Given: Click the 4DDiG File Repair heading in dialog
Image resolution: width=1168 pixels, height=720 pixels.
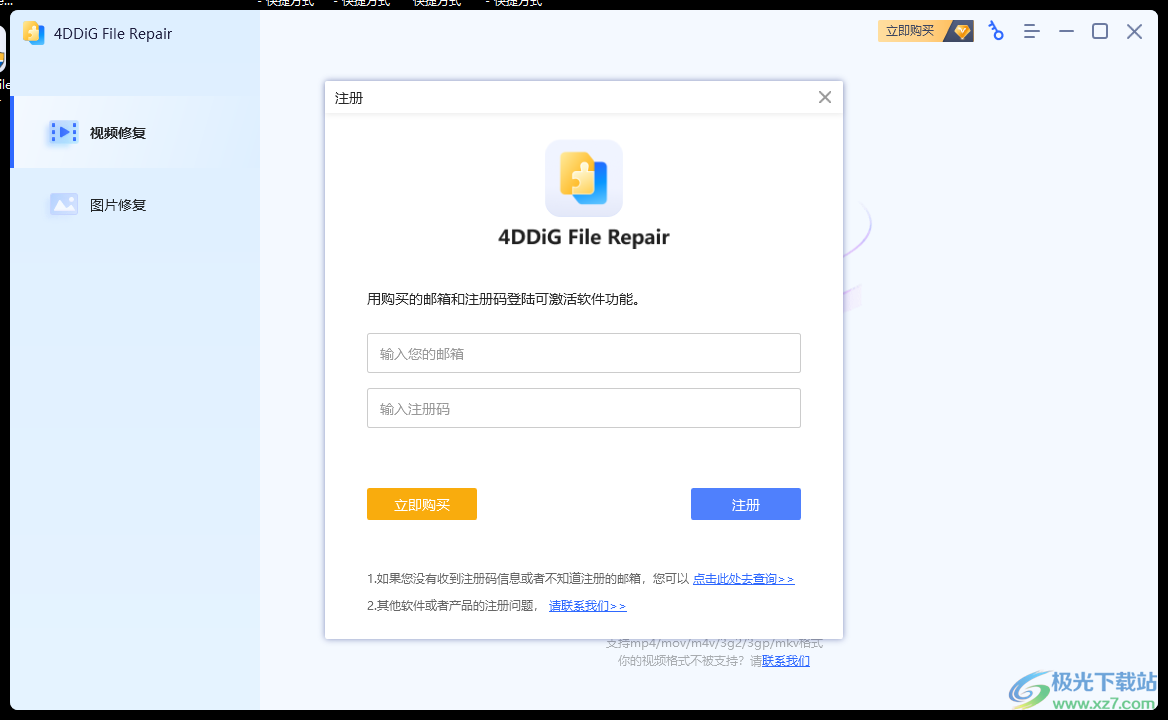Looking at the screenshot, I should 583,237.
